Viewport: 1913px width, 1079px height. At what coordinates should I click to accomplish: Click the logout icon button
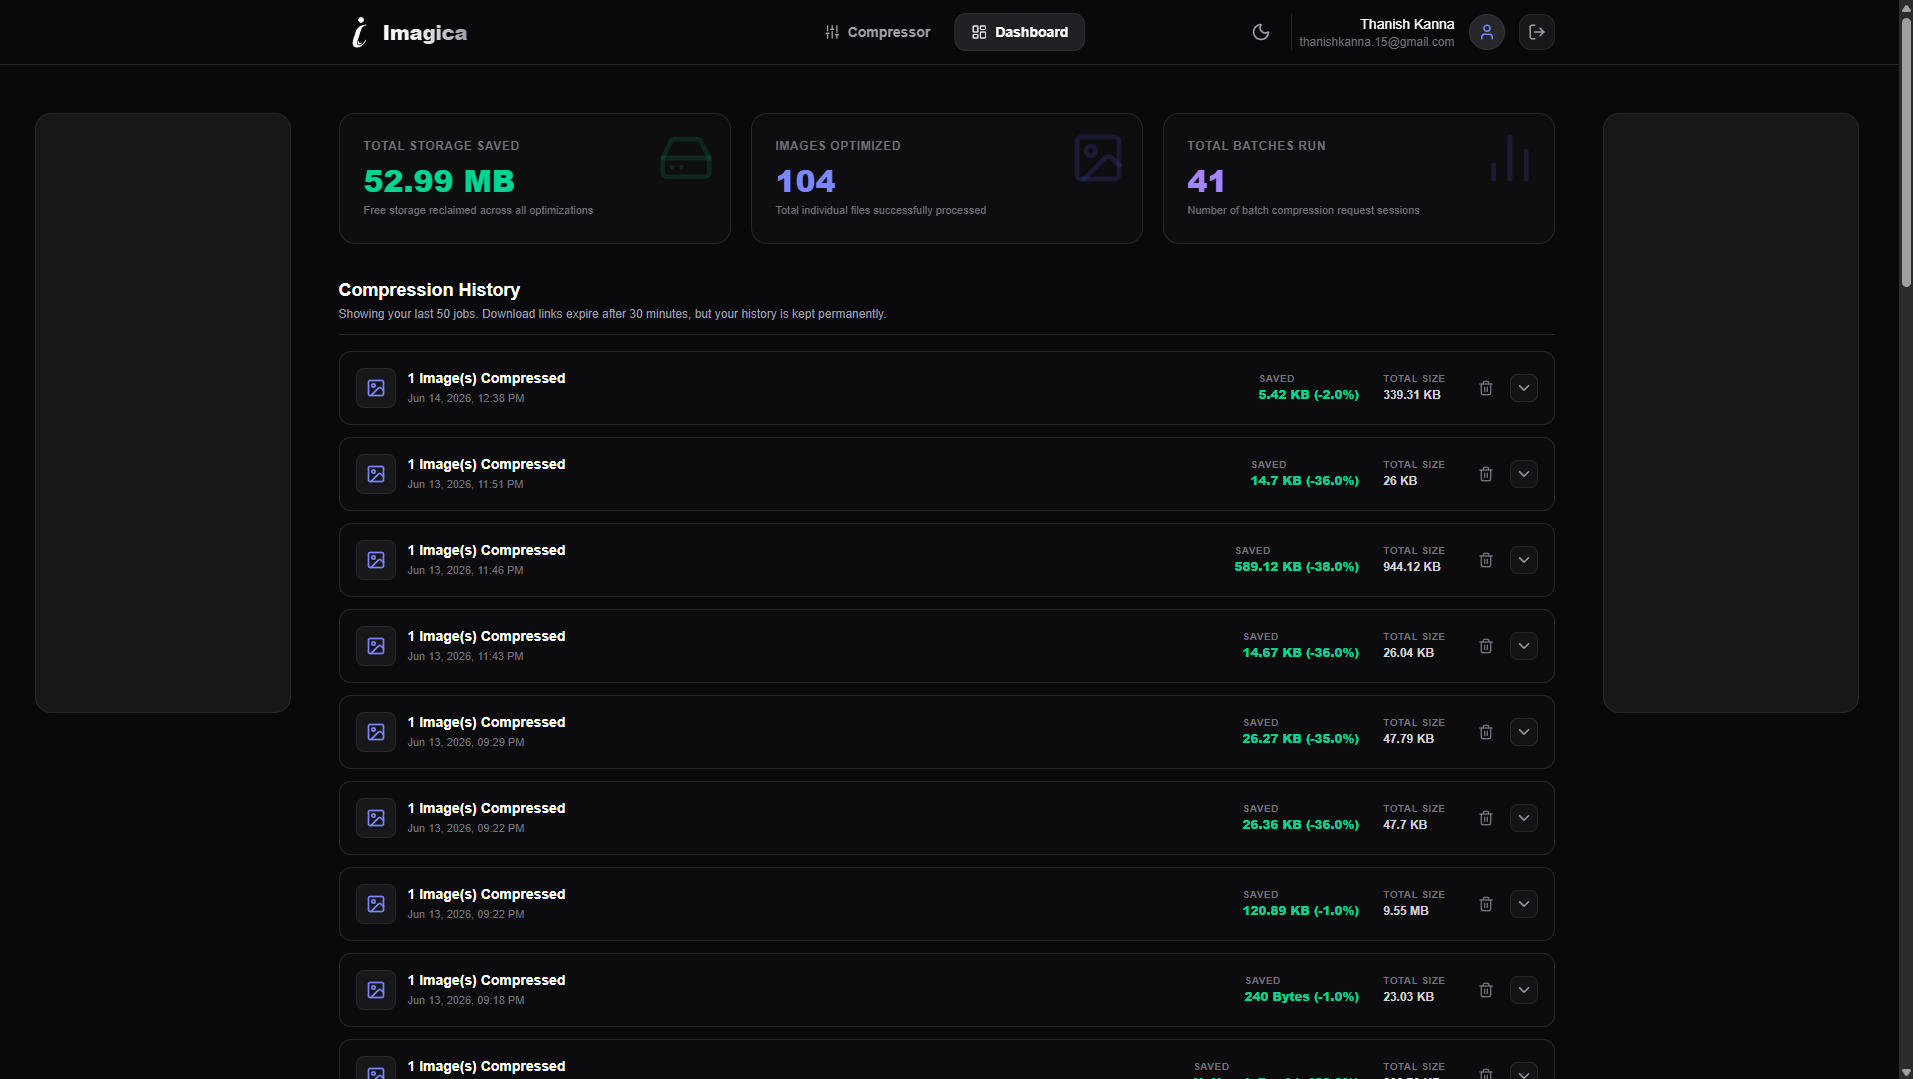1537,32
